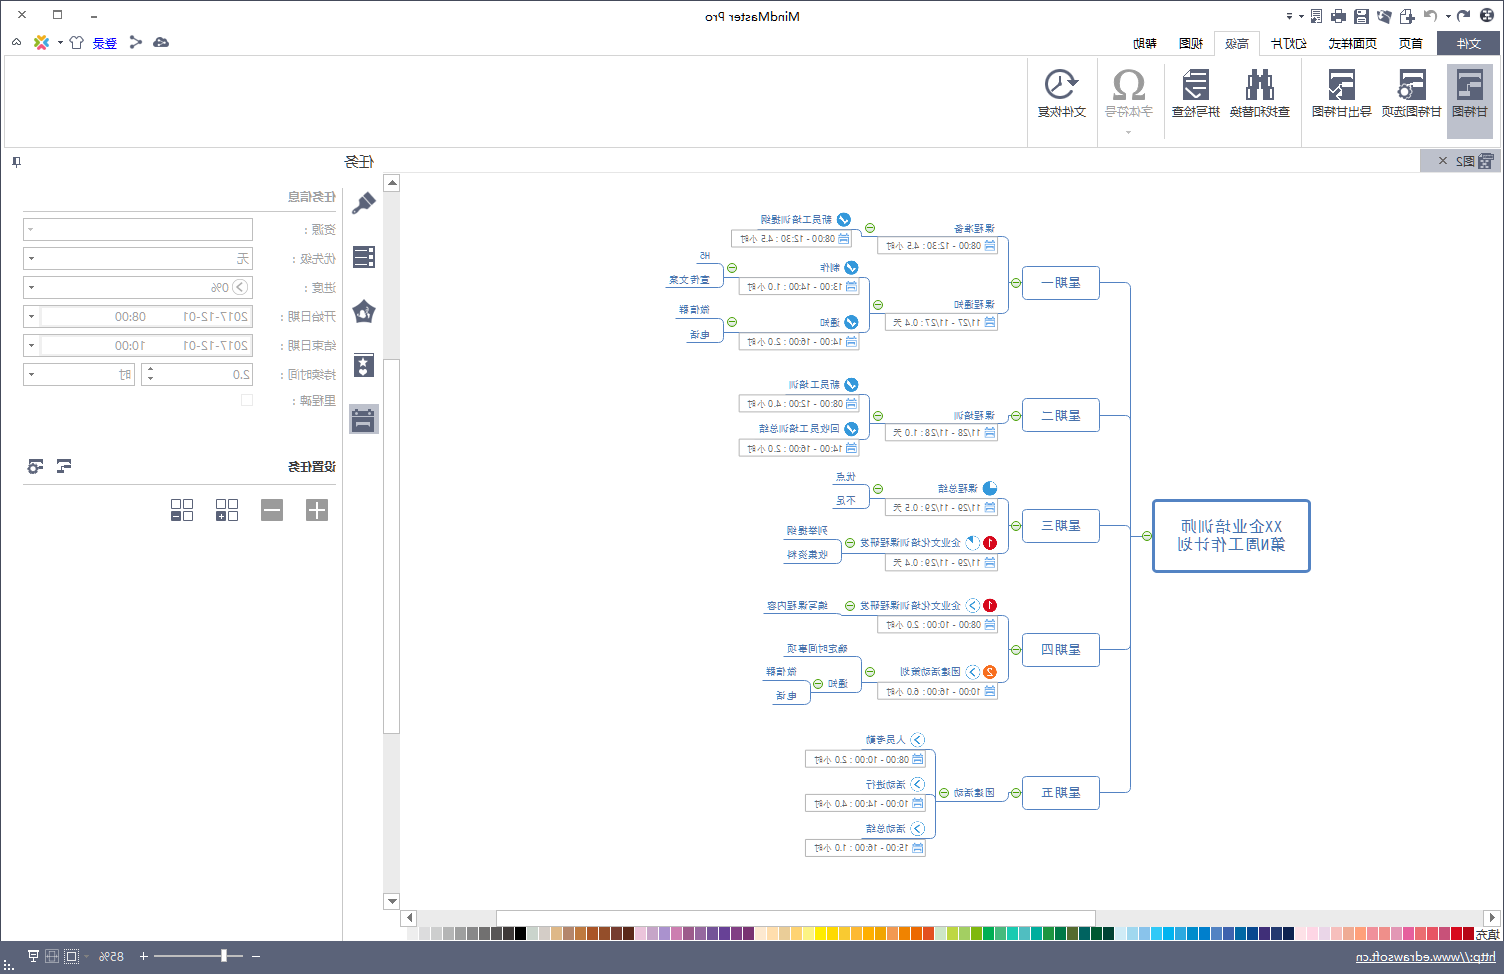Select the 星期二 topic node
The image size is (1504, 974).
coord(1061,416)
